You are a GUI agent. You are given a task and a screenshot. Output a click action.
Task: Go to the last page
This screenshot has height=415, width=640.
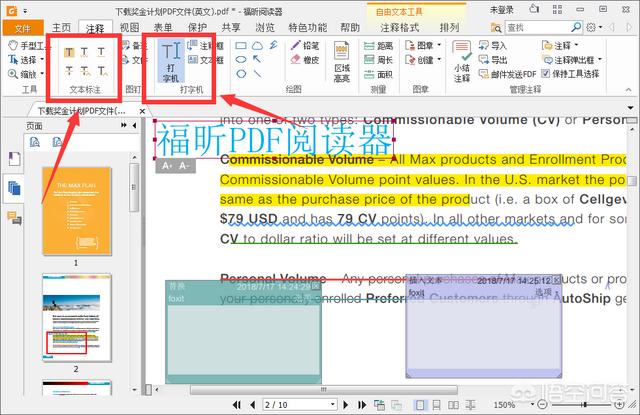[x=362, y=405]
